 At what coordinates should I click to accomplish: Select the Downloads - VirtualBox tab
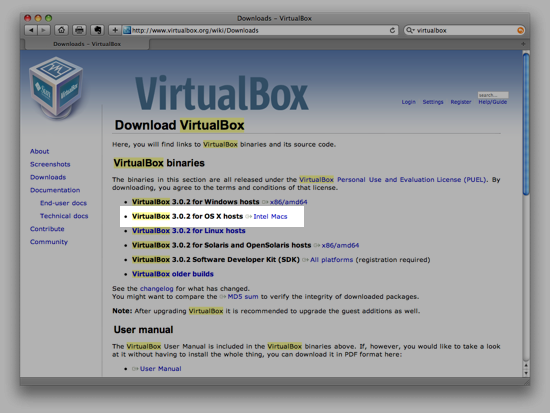tap(87, 44)
